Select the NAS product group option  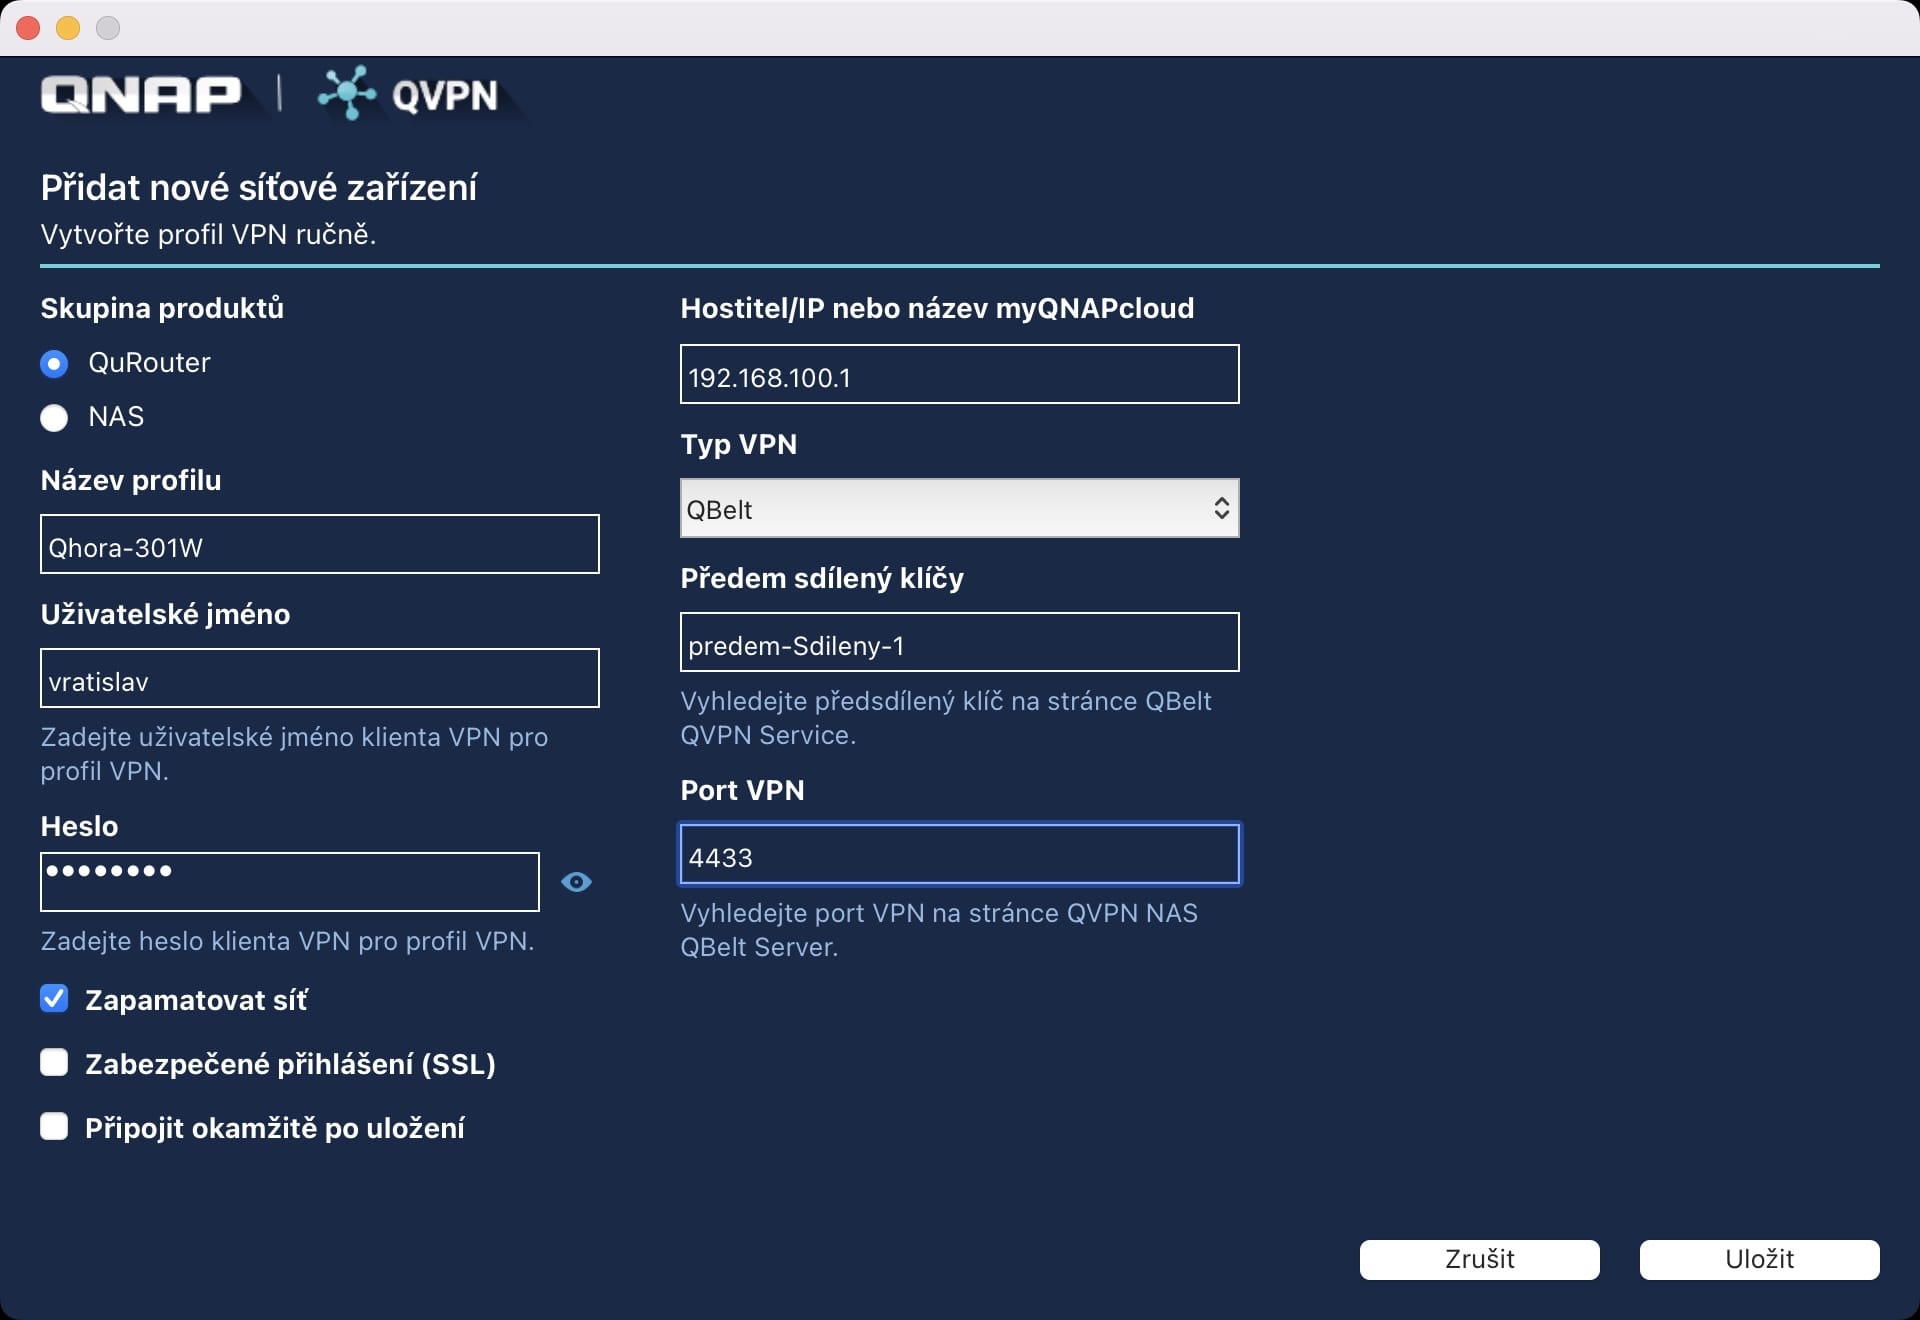tap(54, 418)
